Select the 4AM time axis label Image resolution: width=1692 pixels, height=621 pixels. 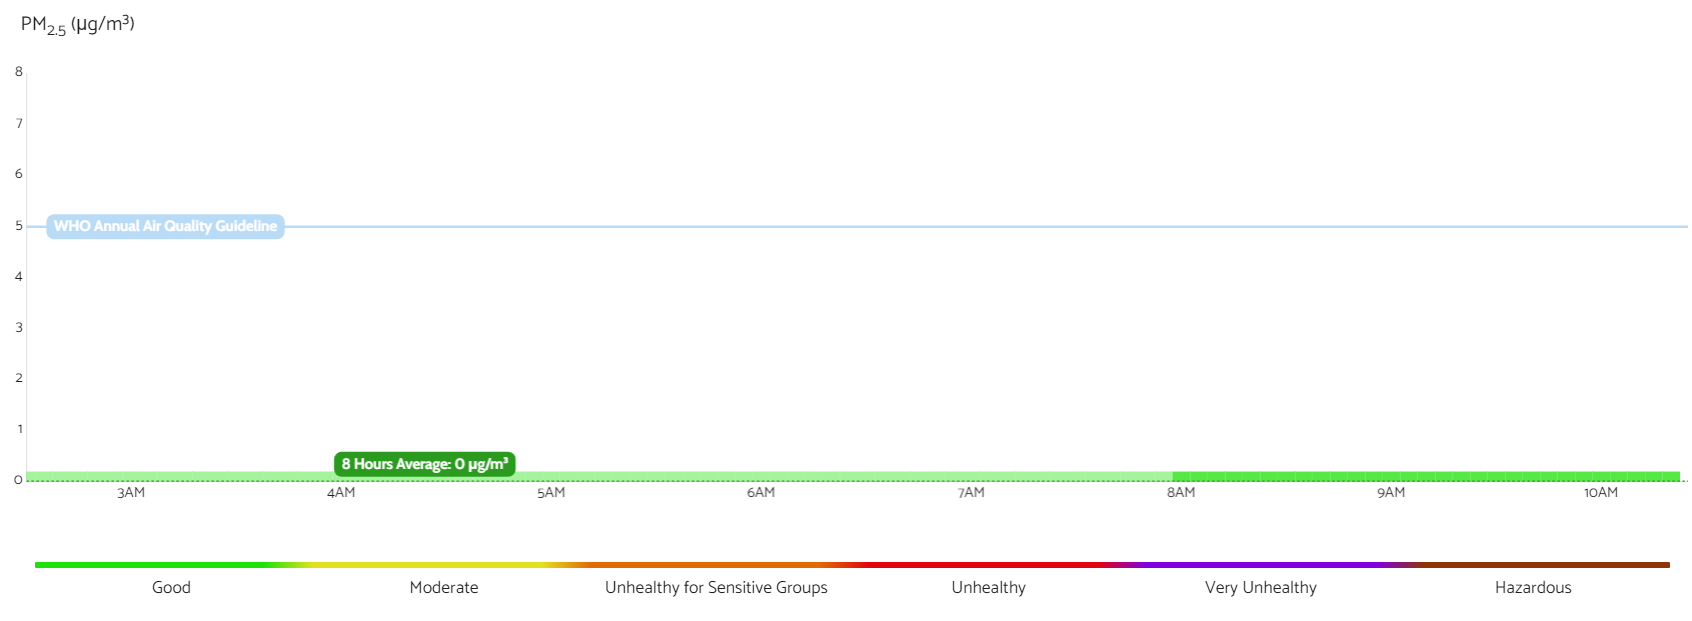[341, 493]
